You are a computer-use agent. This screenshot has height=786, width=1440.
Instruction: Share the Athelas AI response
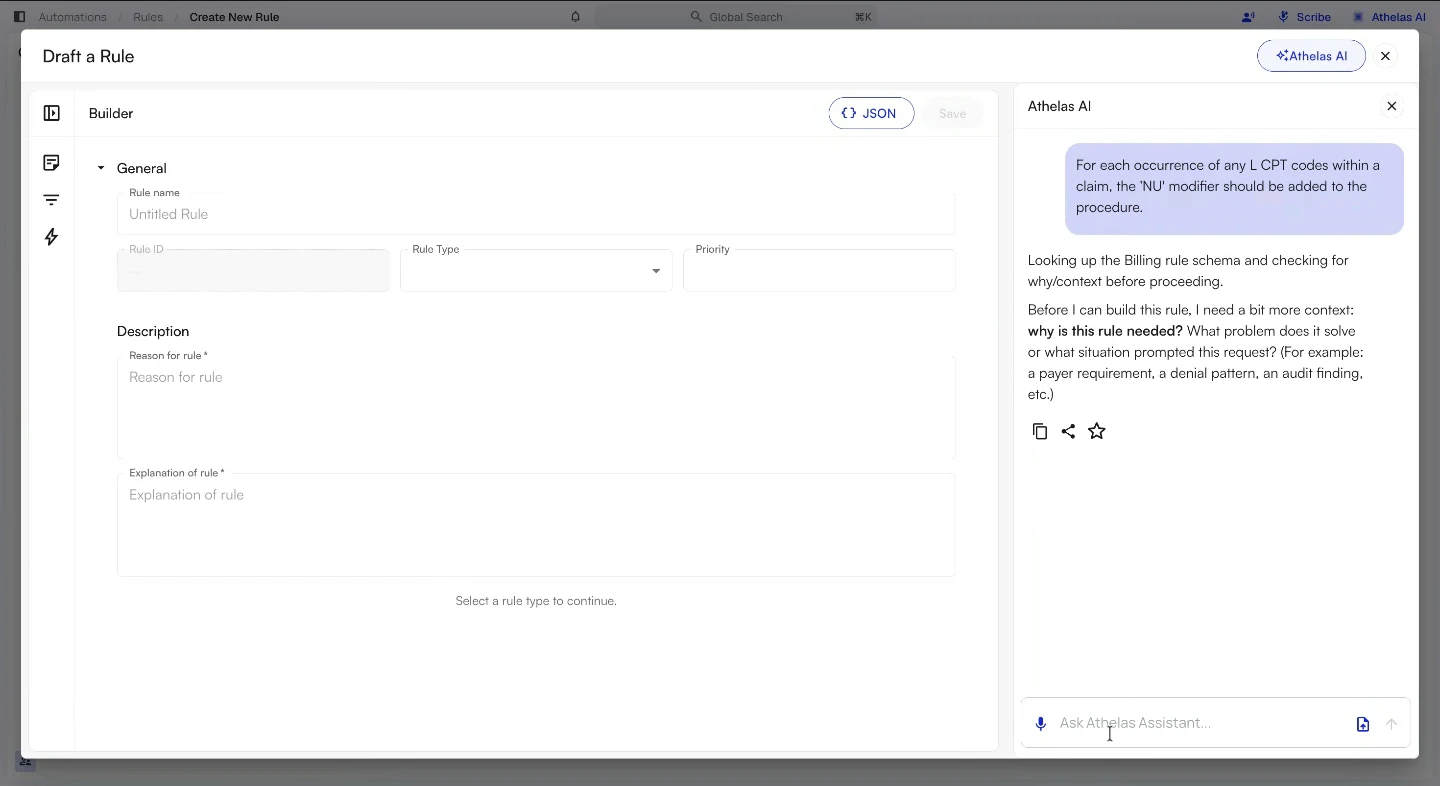1068,431
